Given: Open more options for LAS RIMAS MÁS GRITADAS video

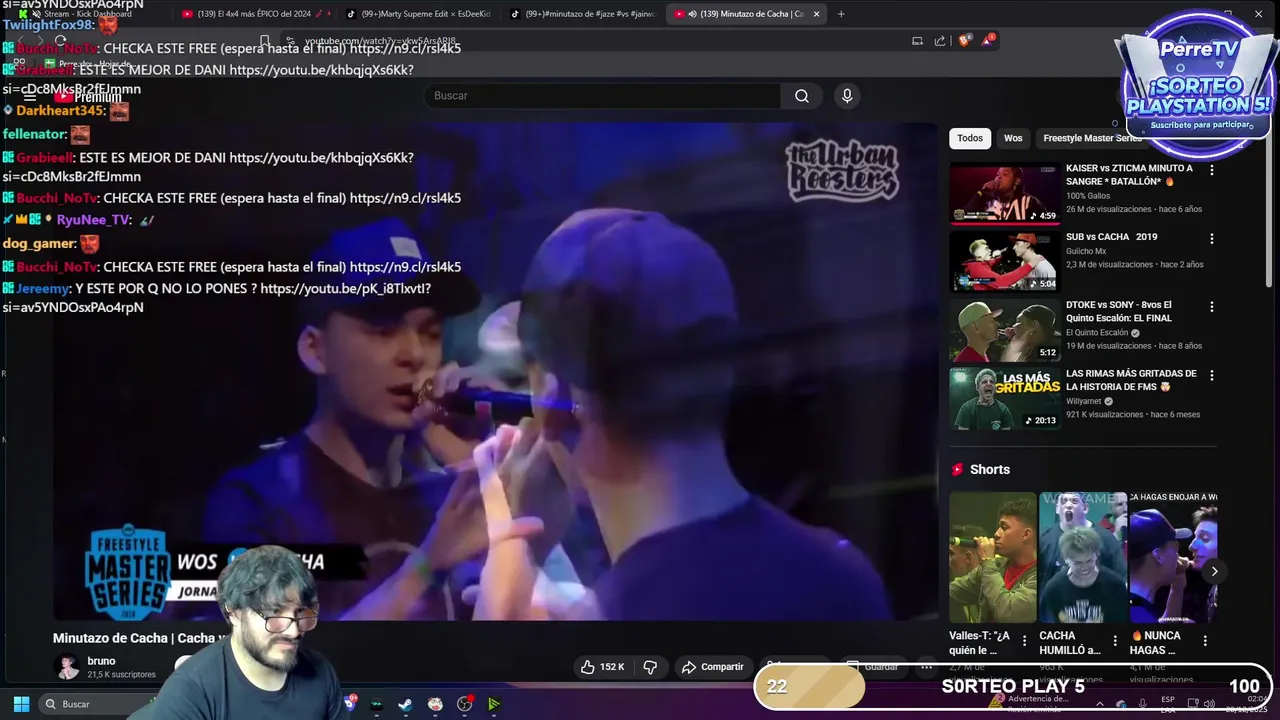Looking at the screenshot, I should pyautogui.click(x=1212, y=376).
